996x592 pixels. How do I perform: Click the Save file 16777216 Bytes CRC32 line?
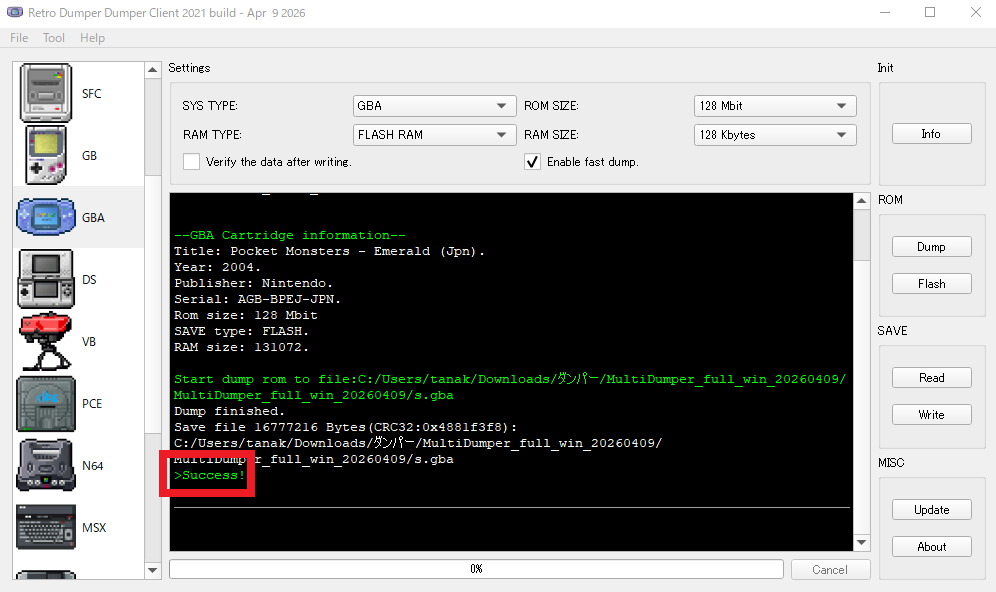(x=346, y=427)
